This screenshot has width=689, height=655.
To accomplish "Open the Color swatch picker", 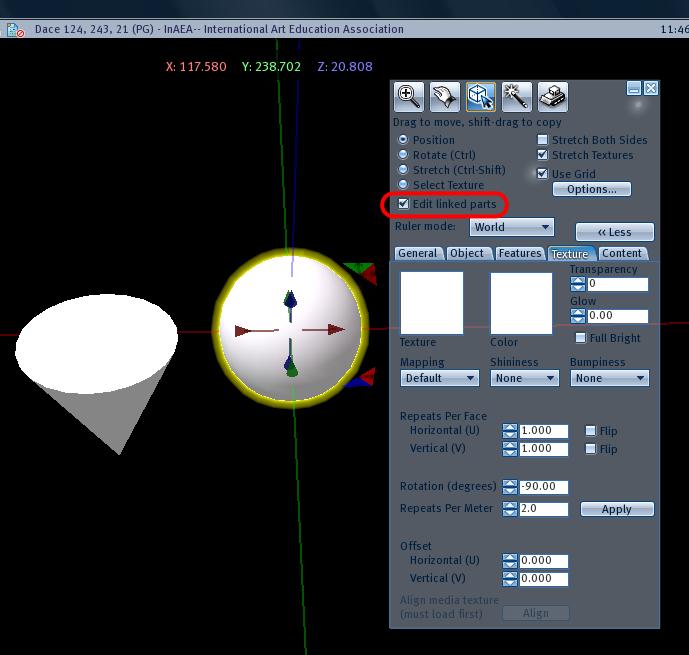I will click(521, 303).
